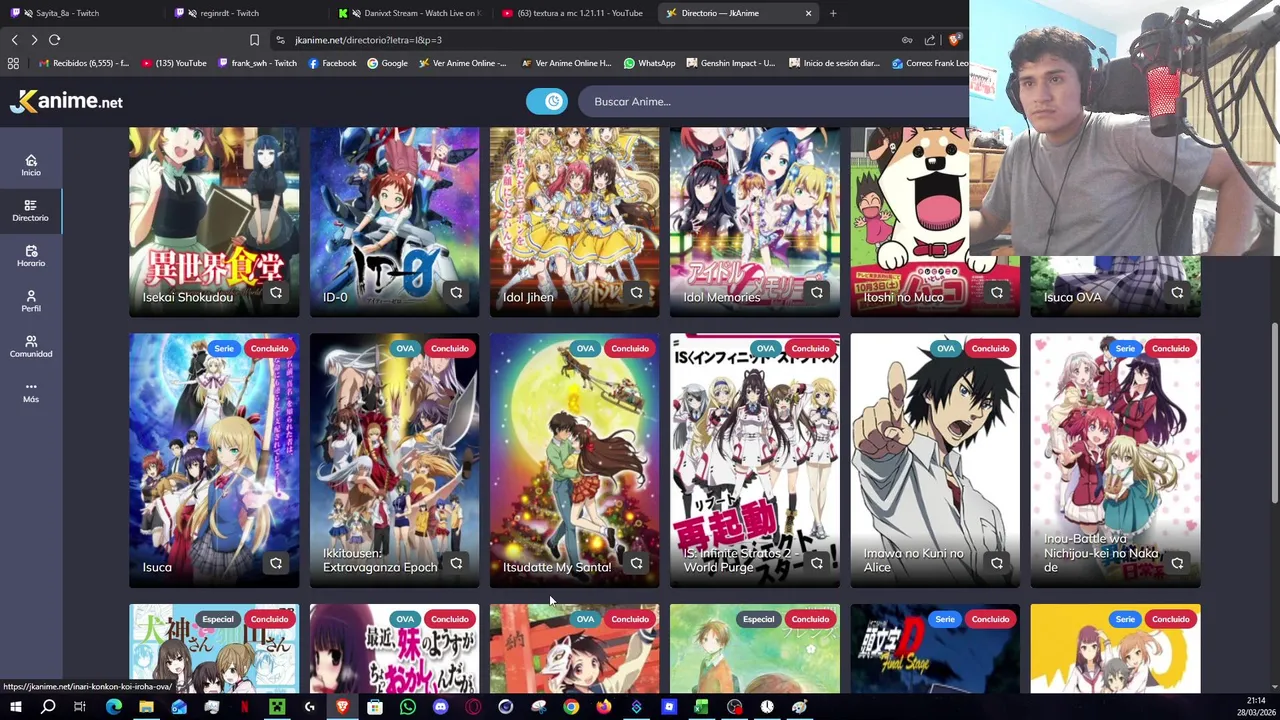Open Windows taskbar search
This screenshot has width=1280, height=720.
48,707
